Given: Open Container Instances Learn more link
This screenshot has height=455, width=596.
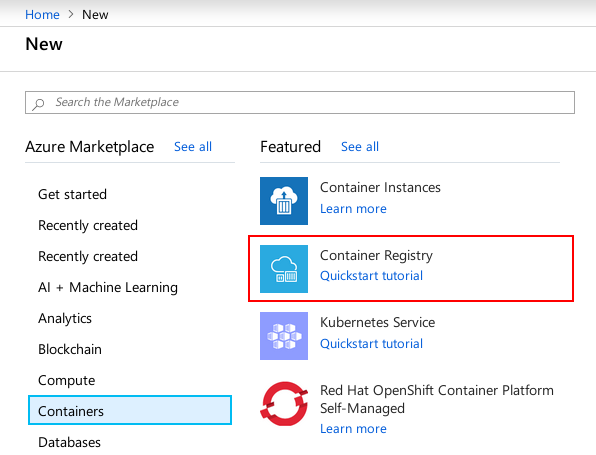Looking at the screenshot, I should pos(353,209).
